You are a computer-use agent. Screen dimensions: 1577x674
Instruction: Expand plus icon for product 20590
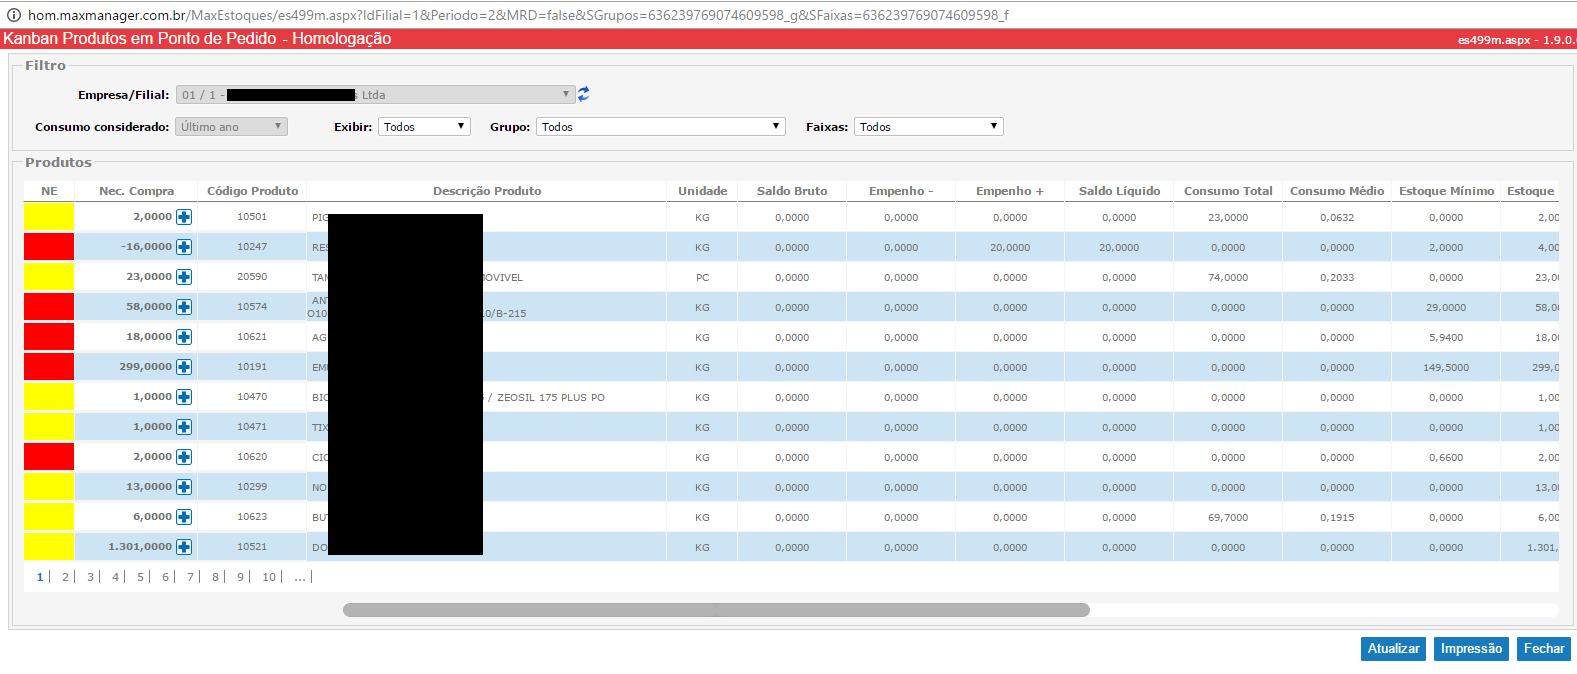[184, 277]
